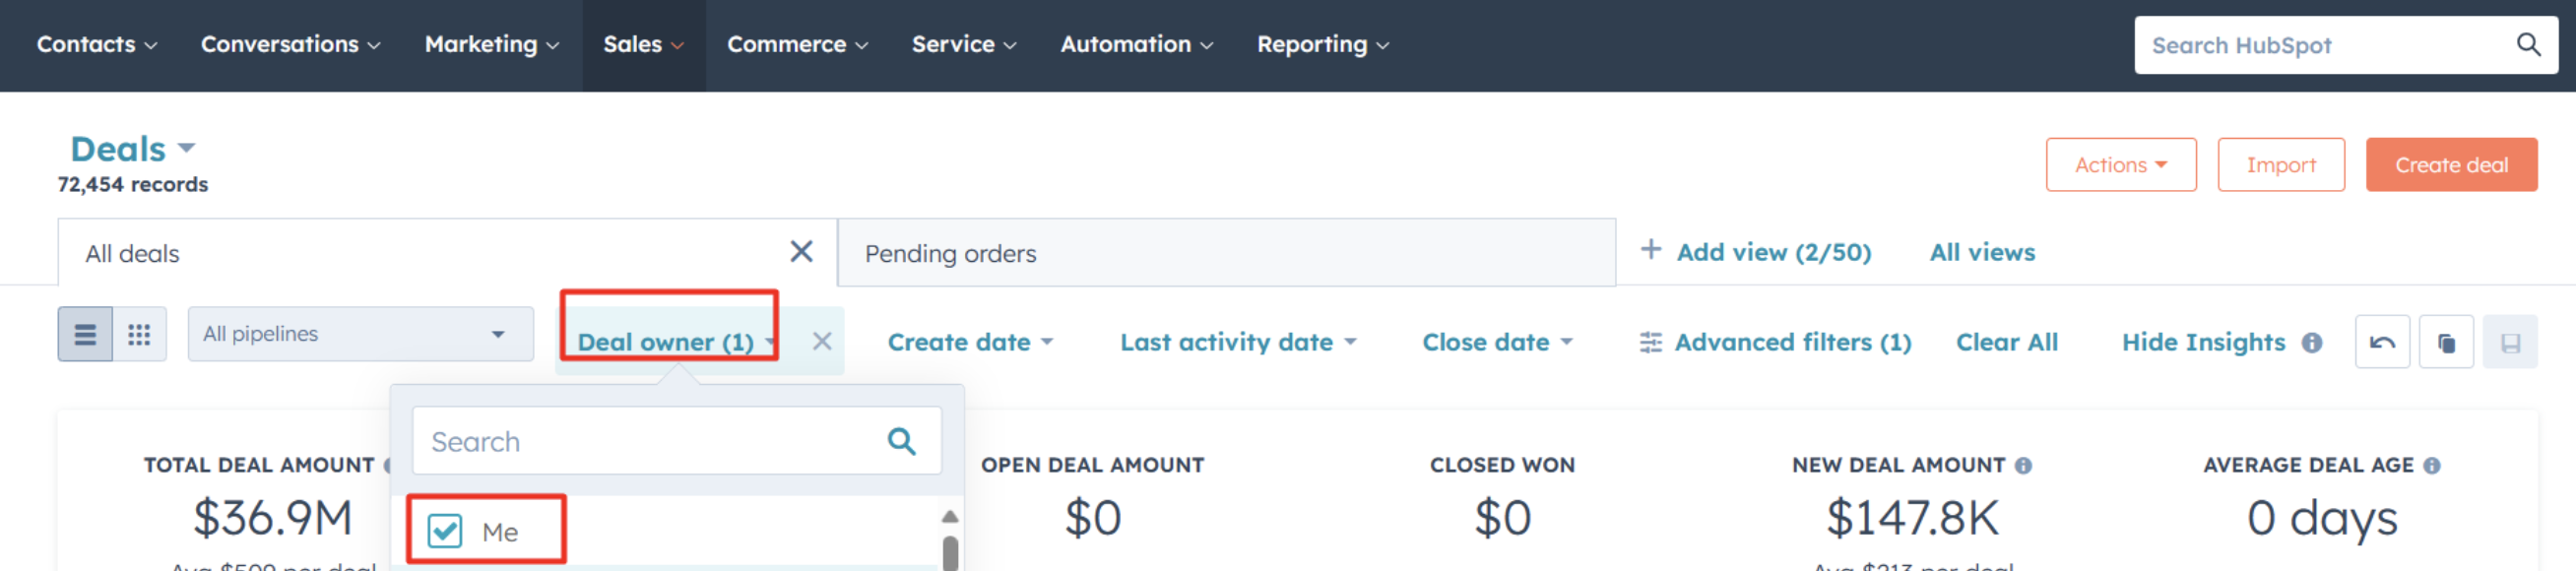
Task: Open the Last activity date filter
Action: [1238, 342]
